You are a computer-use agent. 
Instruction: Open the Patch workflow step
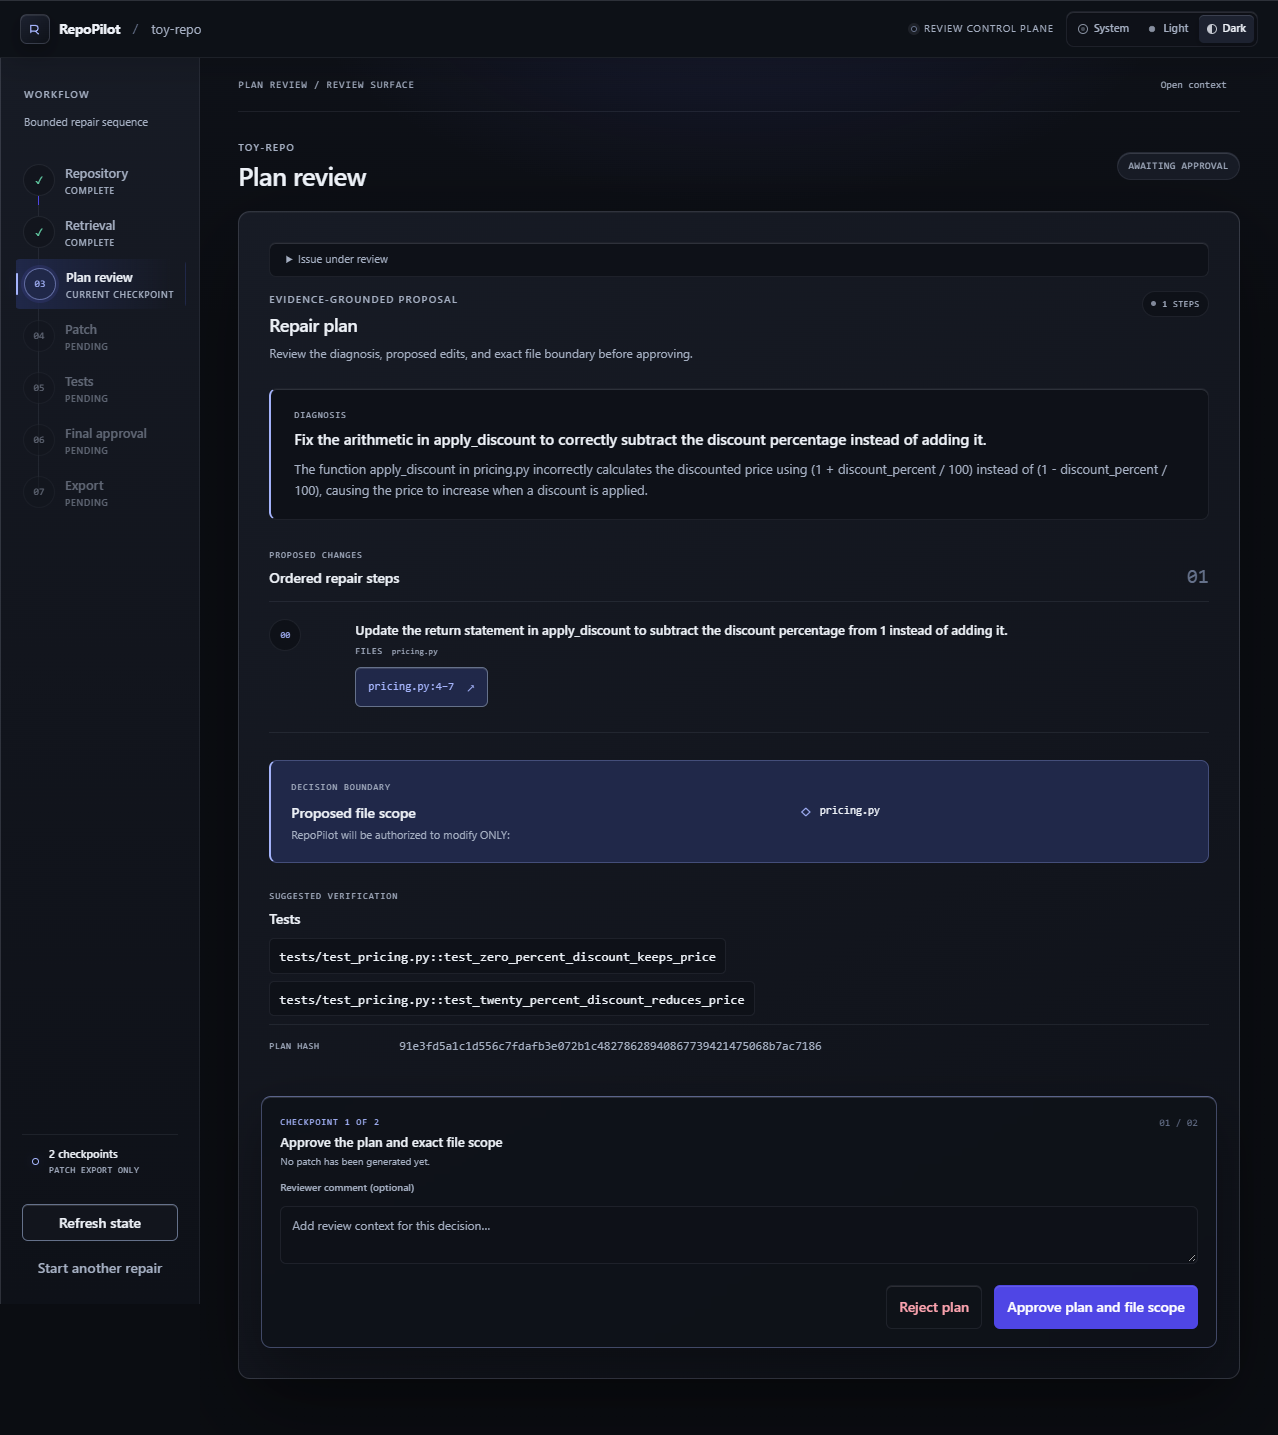point(100,336)
